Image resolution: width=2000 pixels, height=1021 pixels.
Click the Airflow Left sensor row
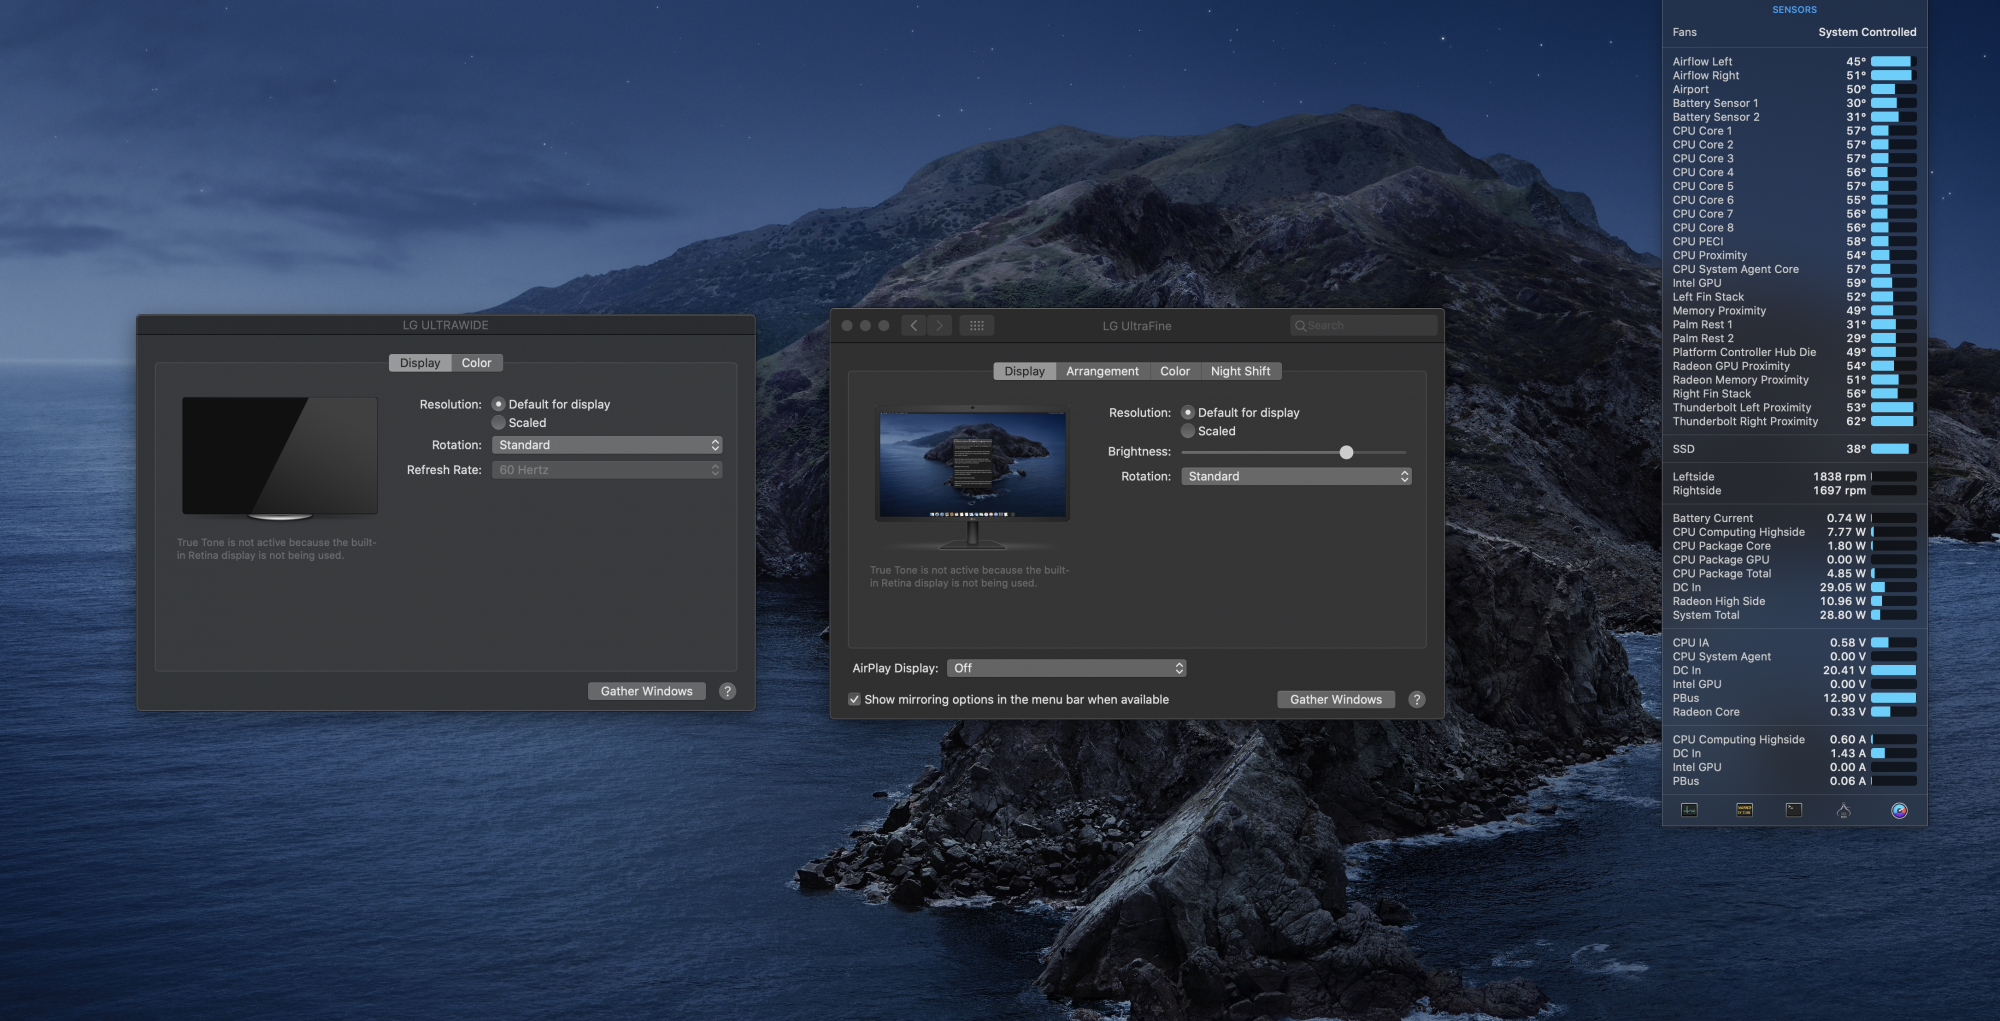(1794, 61)
